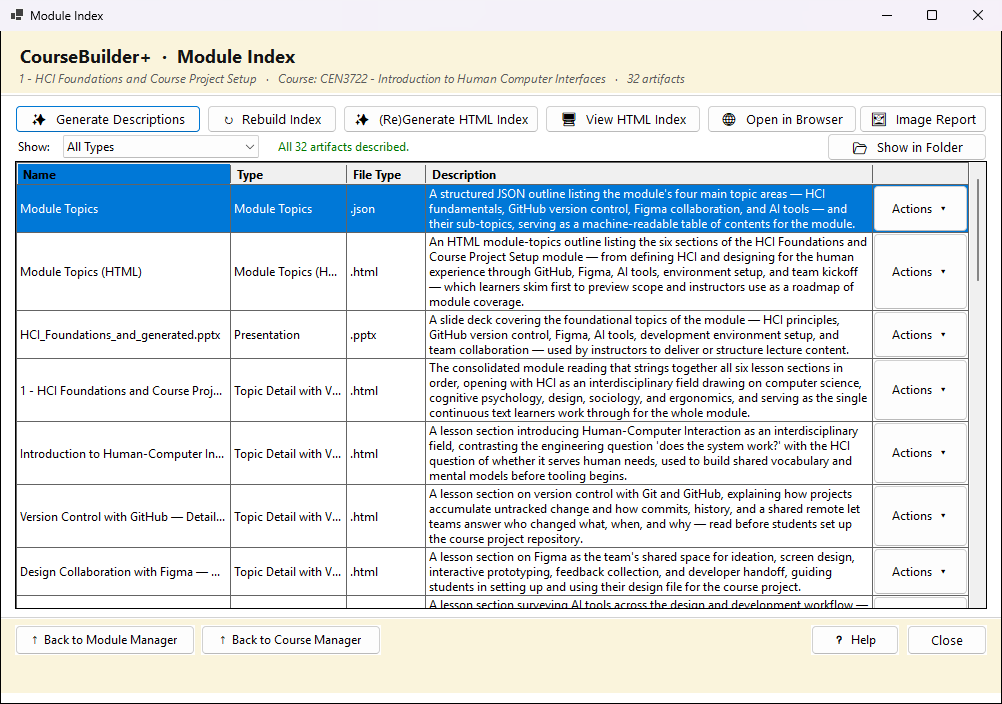Click the Back to Course Manager label
This screenshot has height=704, width=1002.
coord(297,639)
